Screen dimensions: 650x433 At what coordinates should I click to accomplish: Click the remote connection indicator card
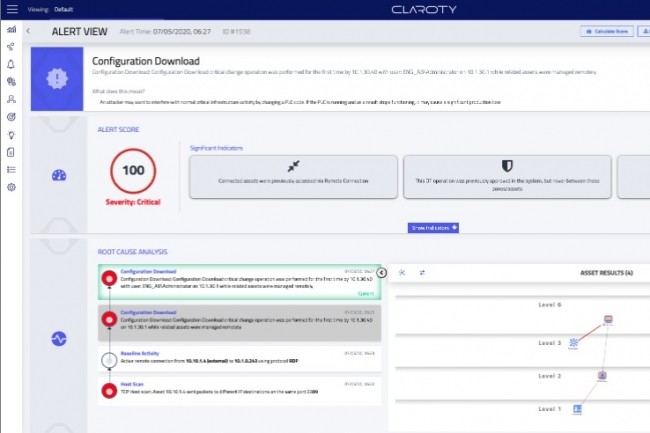coord(293,174)
